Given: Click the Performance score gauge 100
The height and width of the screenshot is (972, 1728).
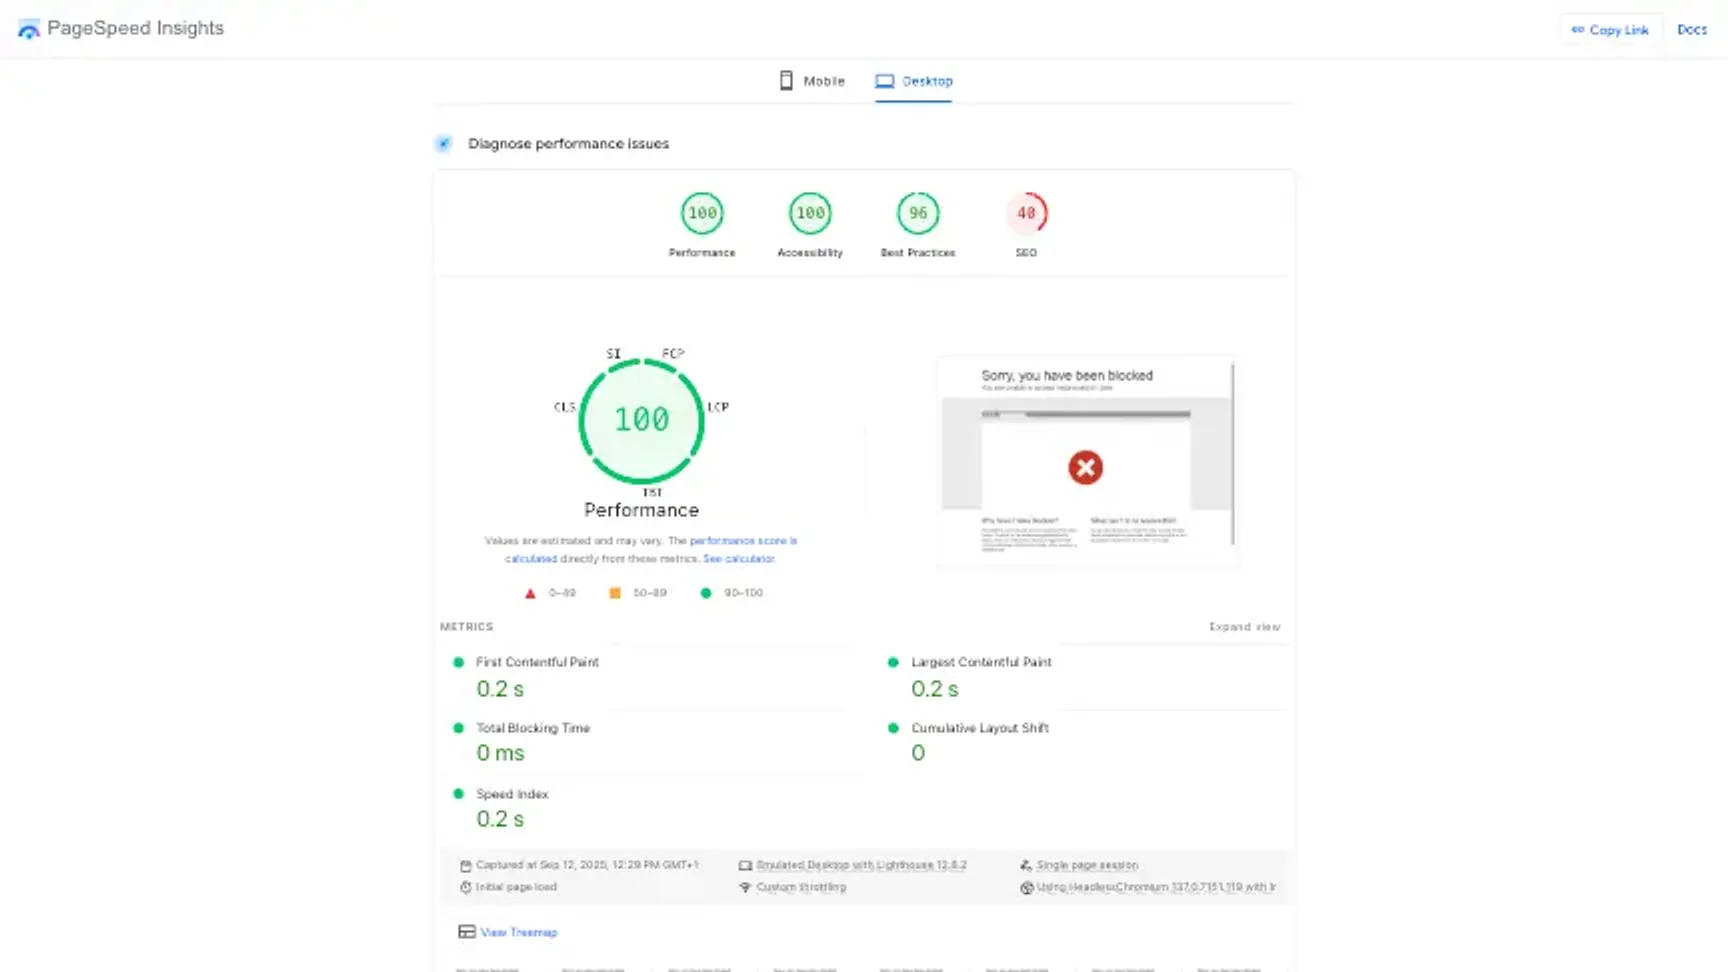Looking at the screenshot, I should 702,213.
